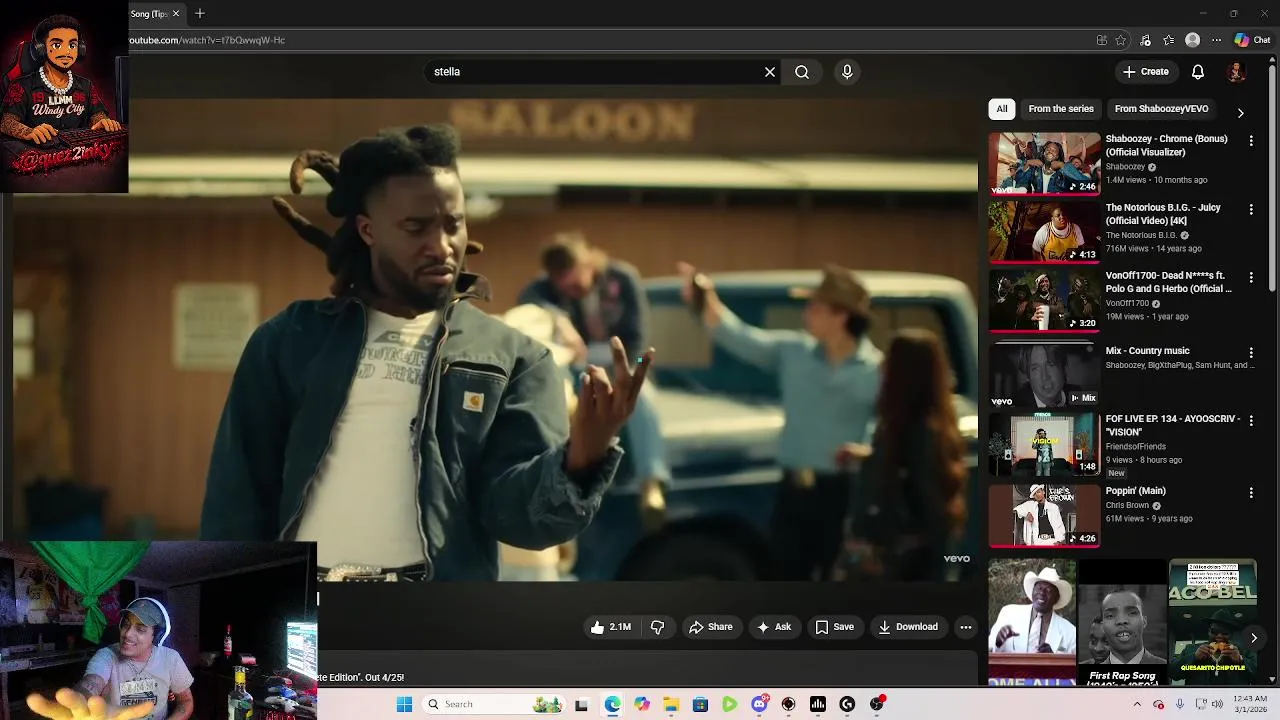Open the Edge profile icon
The image size is (1280, 720).
1192,40
